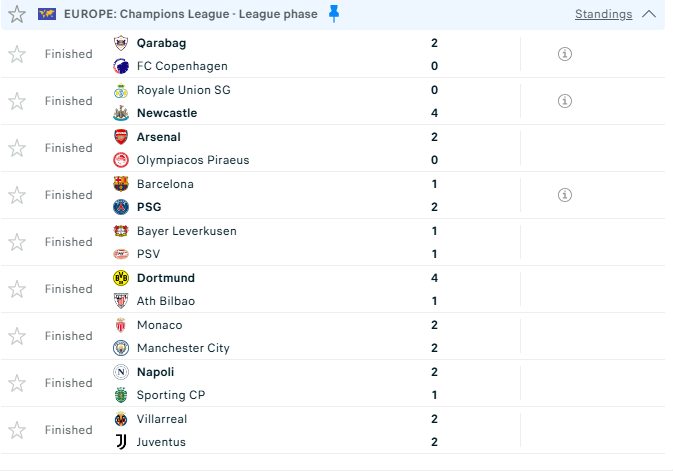The height and width of the screenshot is (471, 673).
Task: Click the Newcastle club crest
Action: tap(121, 113)
